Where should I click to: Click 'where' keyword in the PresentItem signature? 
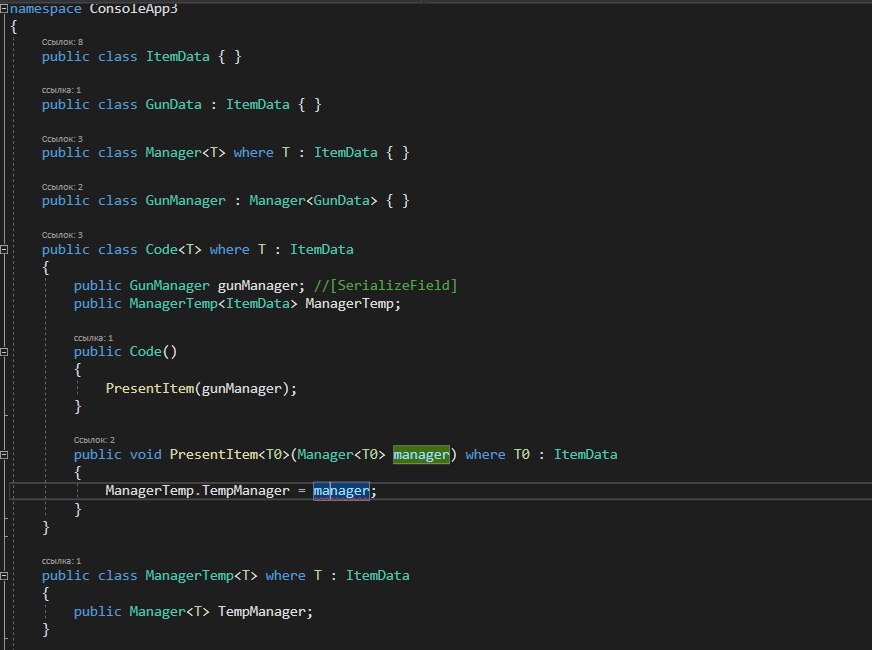coord(485,455)
